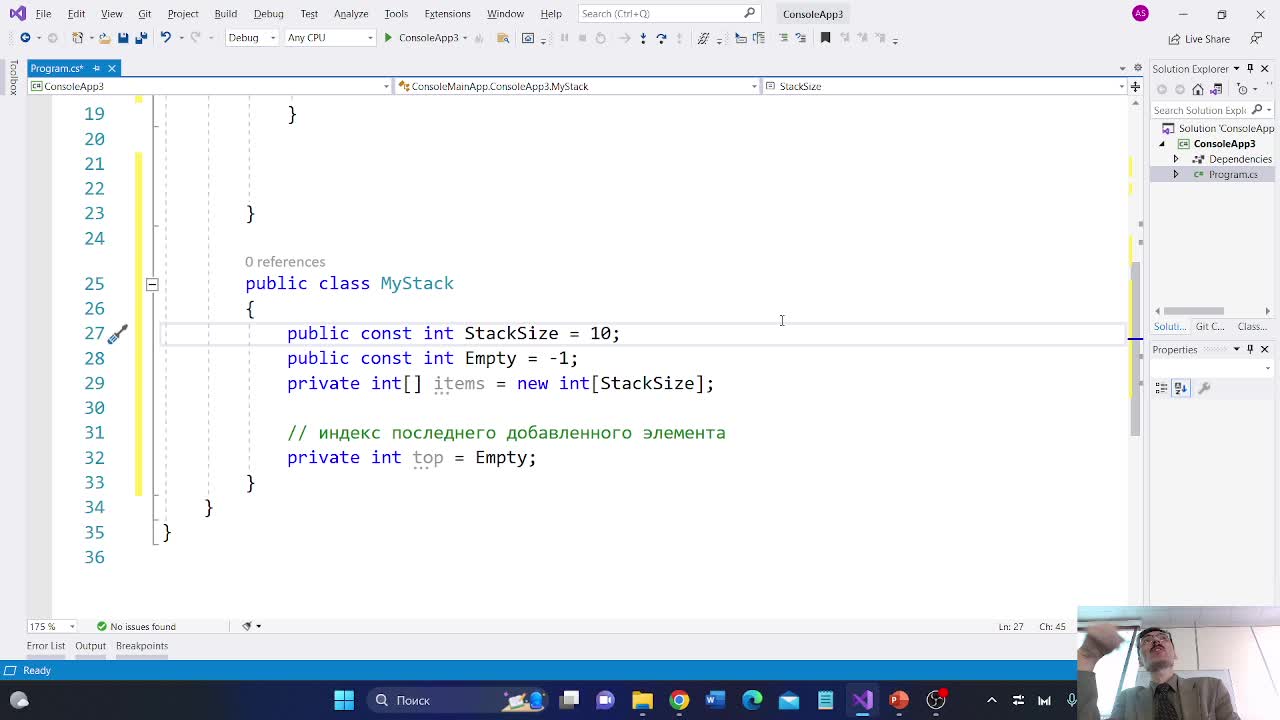This screenshot has width=1280, height=720.
Task: Click the Find in Files icon
Action: tap(502, 38)
